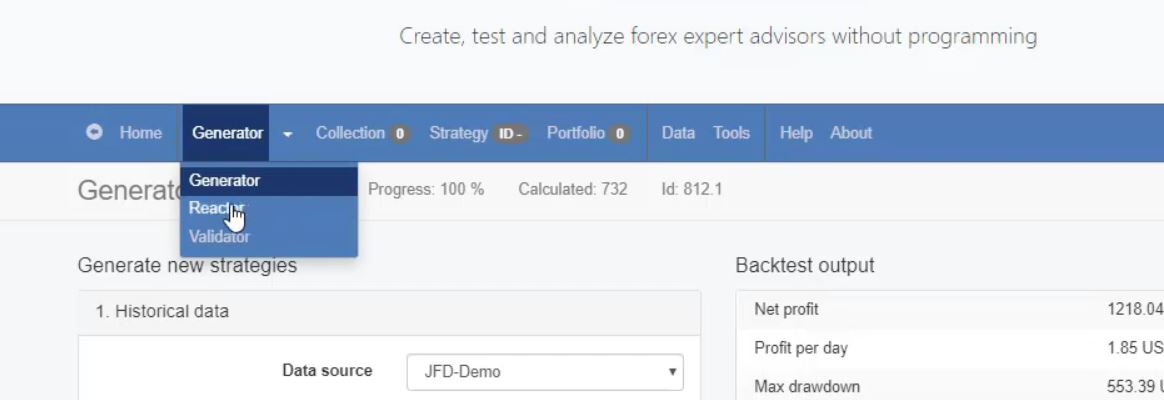1164x400 pixels.
Task: Choose Validator from the dropdown list
Action: [x=219, y=237]
